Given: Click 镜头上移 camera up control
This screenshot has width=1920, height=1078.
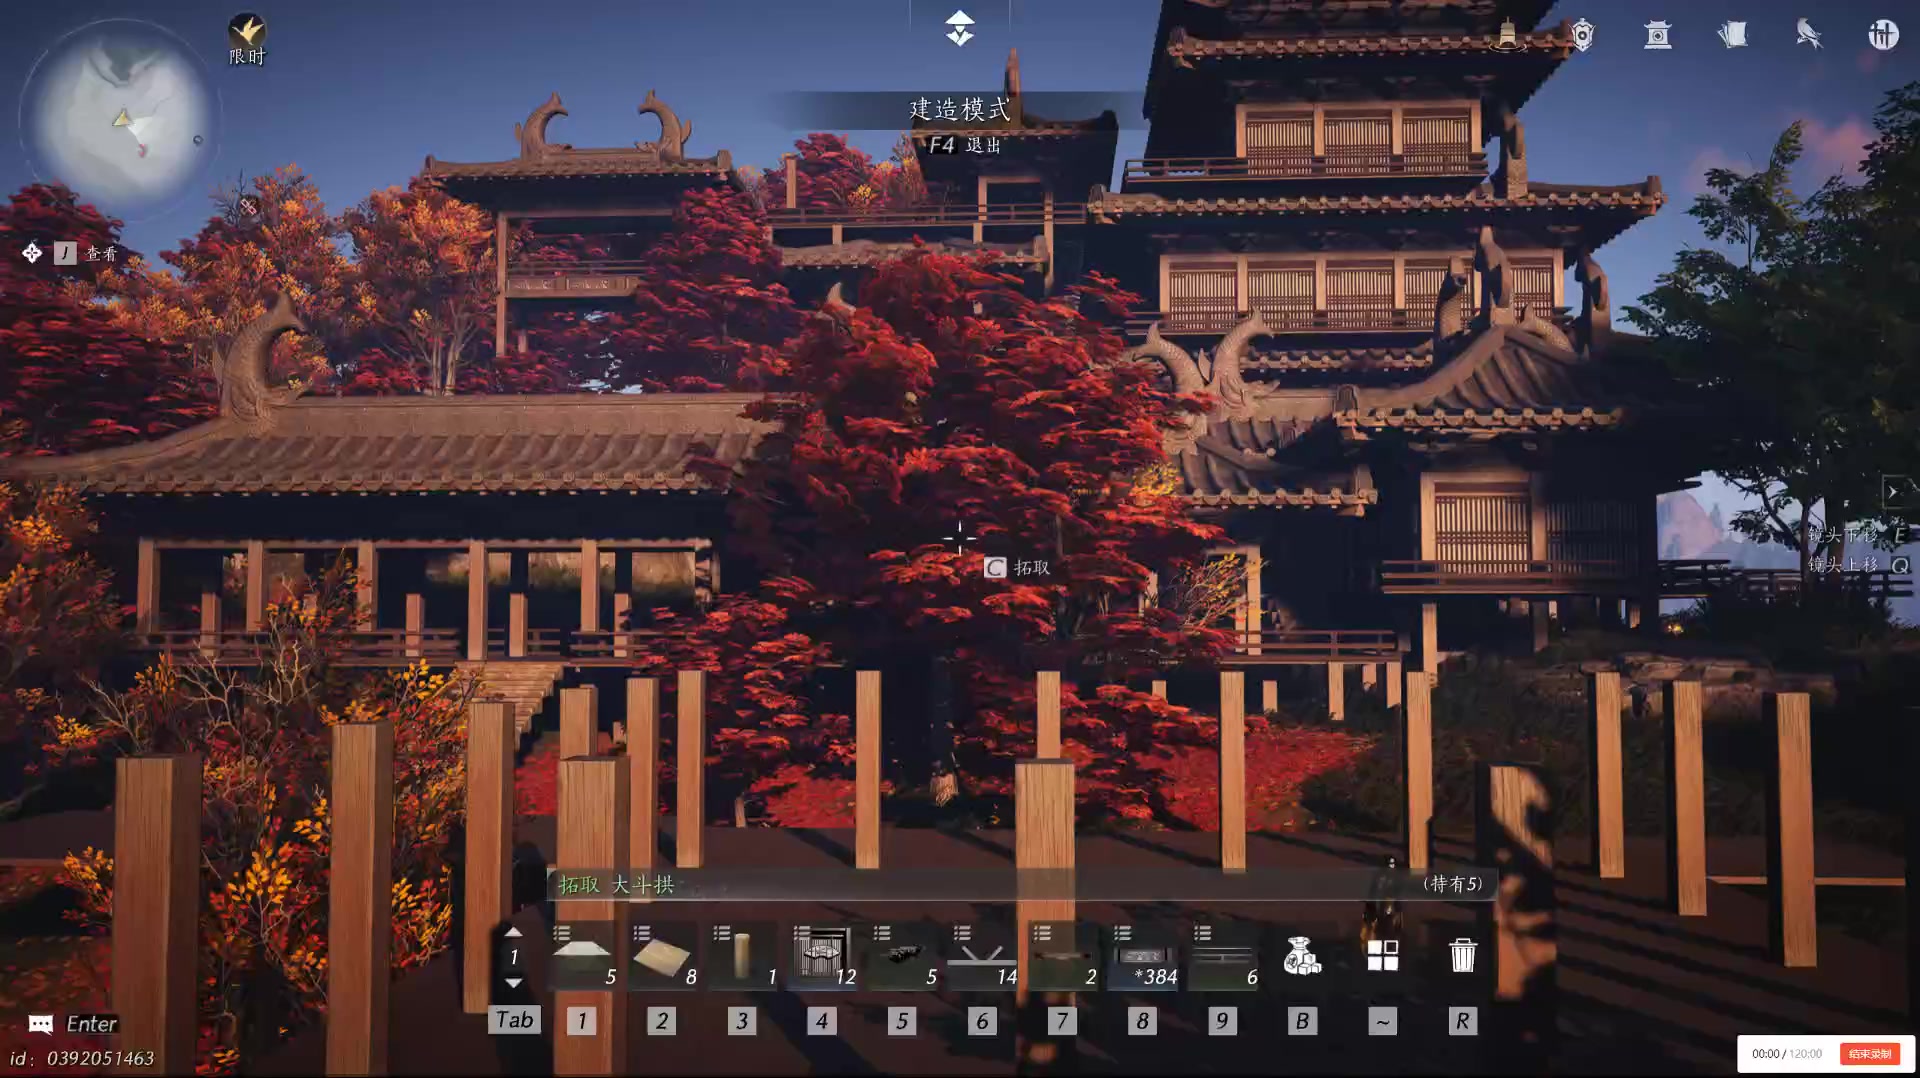Looking at the screenshot, I should coord(1857,565).
